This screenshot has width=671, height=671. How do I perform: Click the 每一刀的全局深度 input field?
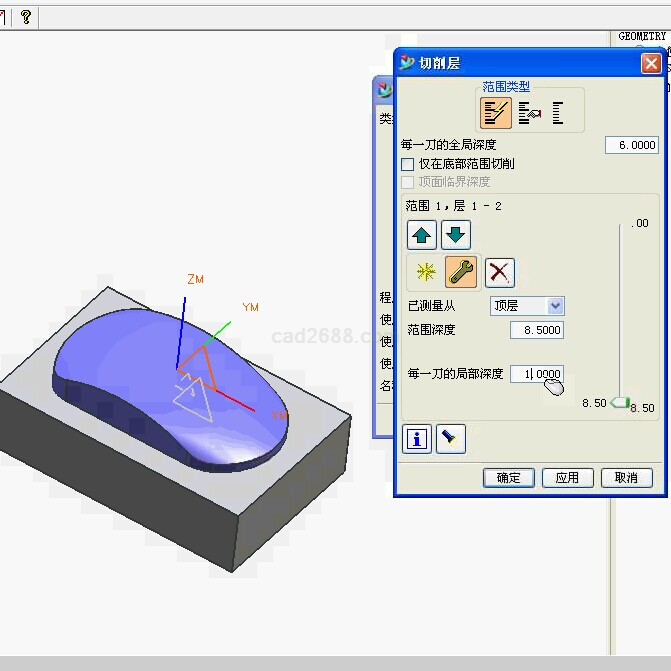[631, 145]
